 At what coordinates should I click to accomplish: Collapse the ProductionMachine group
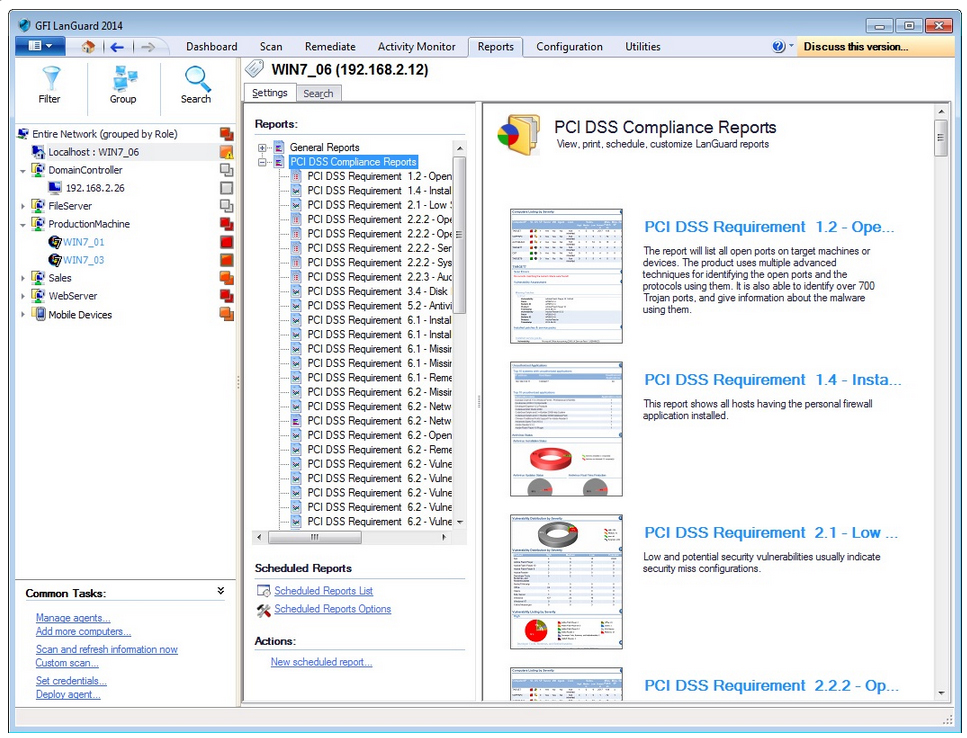pos(23,225)
